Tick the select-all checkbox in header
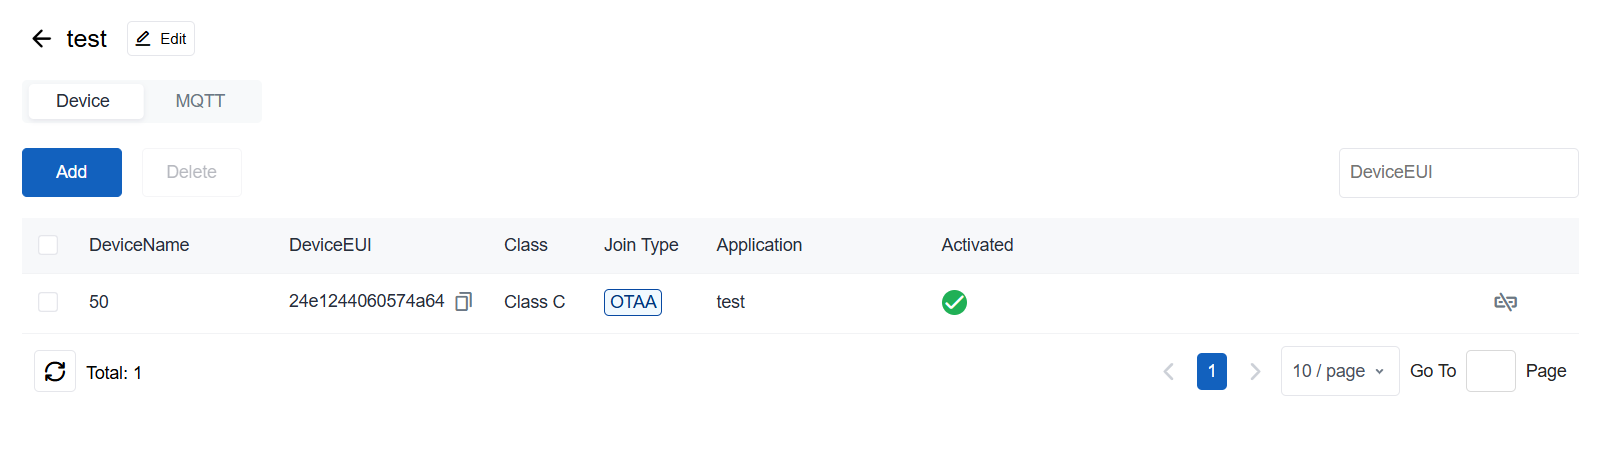Viewport: 1603px width, 455px height. (x=48, y=245)
